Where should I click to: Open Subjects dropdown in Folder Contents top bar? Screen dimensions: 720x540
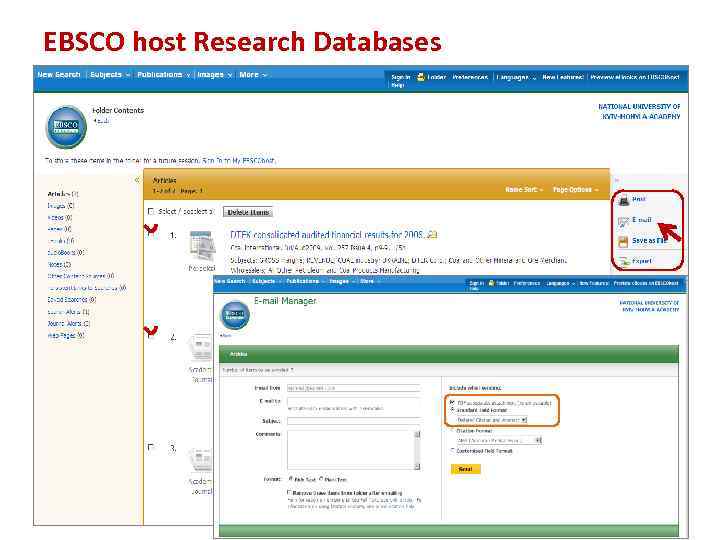[x=110, y=74]
